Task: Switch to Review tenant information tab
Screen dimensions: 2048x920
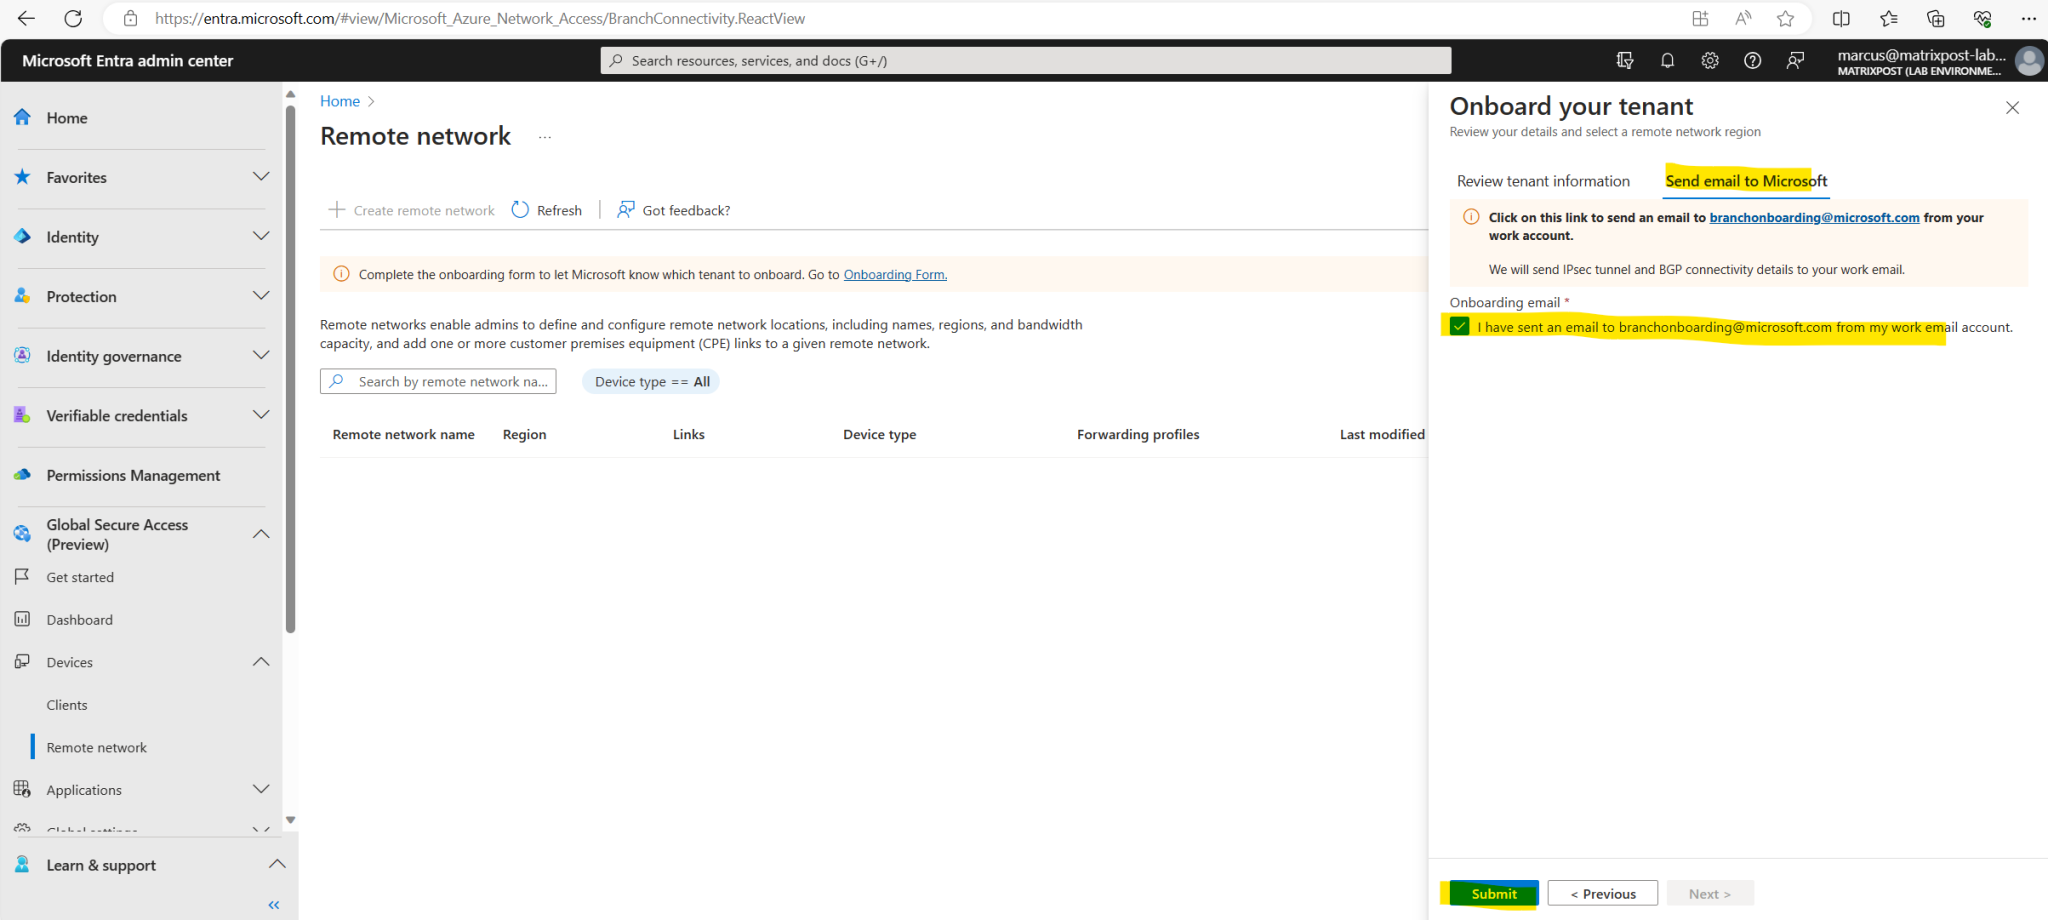Action: pos(1543,181)
